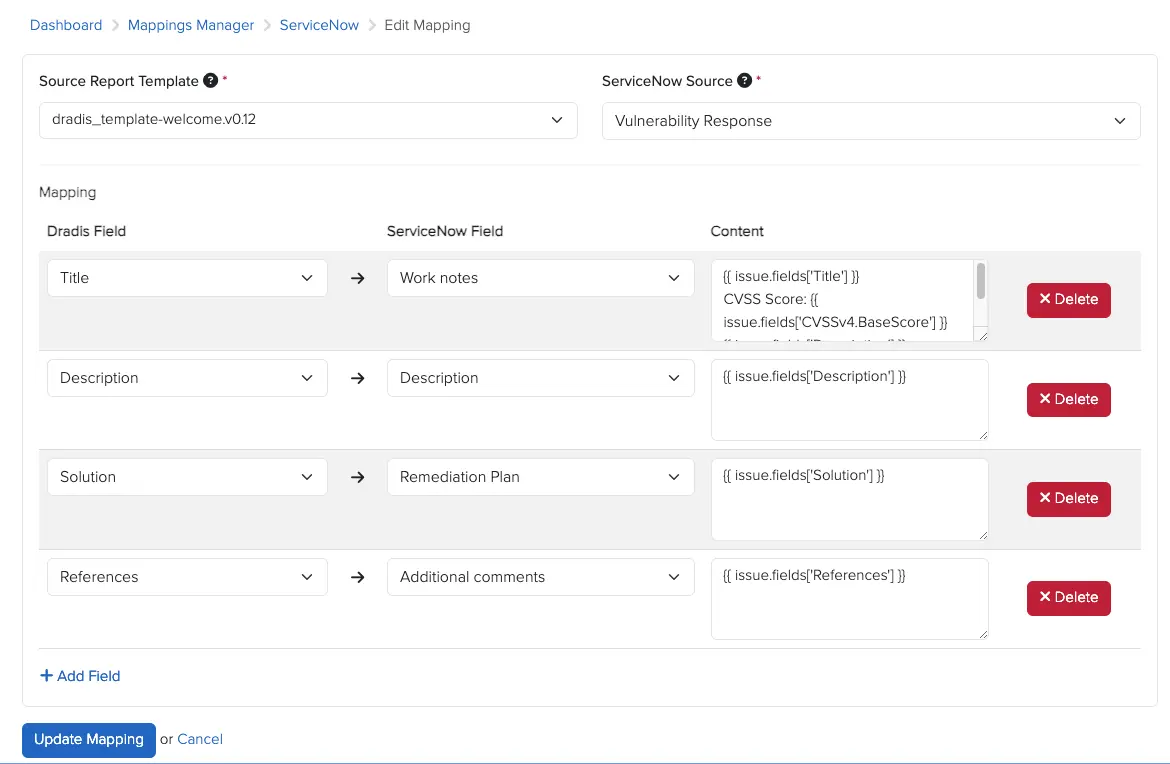
Task: Go to Dashboard breadcrumb
Action: [x=66, y=25]
